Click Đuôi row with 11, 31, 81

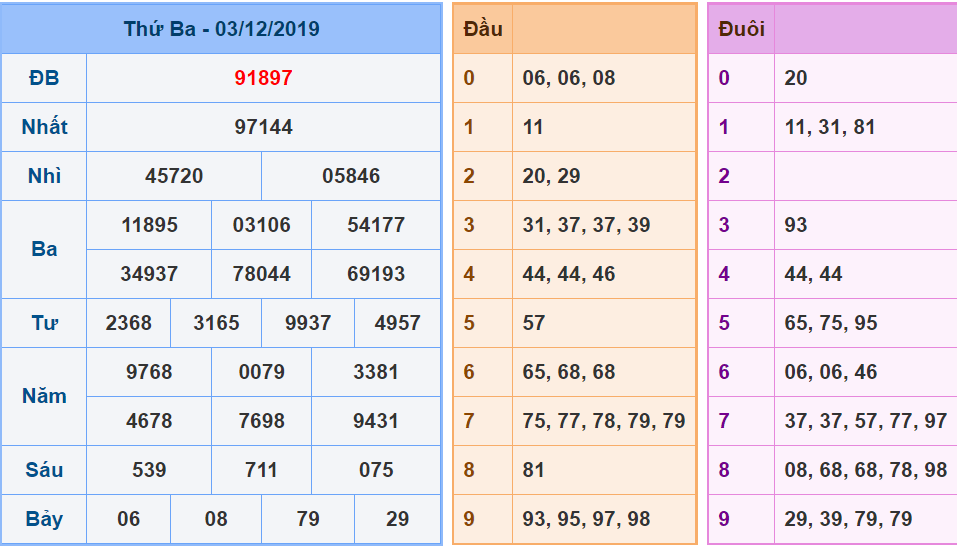[x=830, y=127]
